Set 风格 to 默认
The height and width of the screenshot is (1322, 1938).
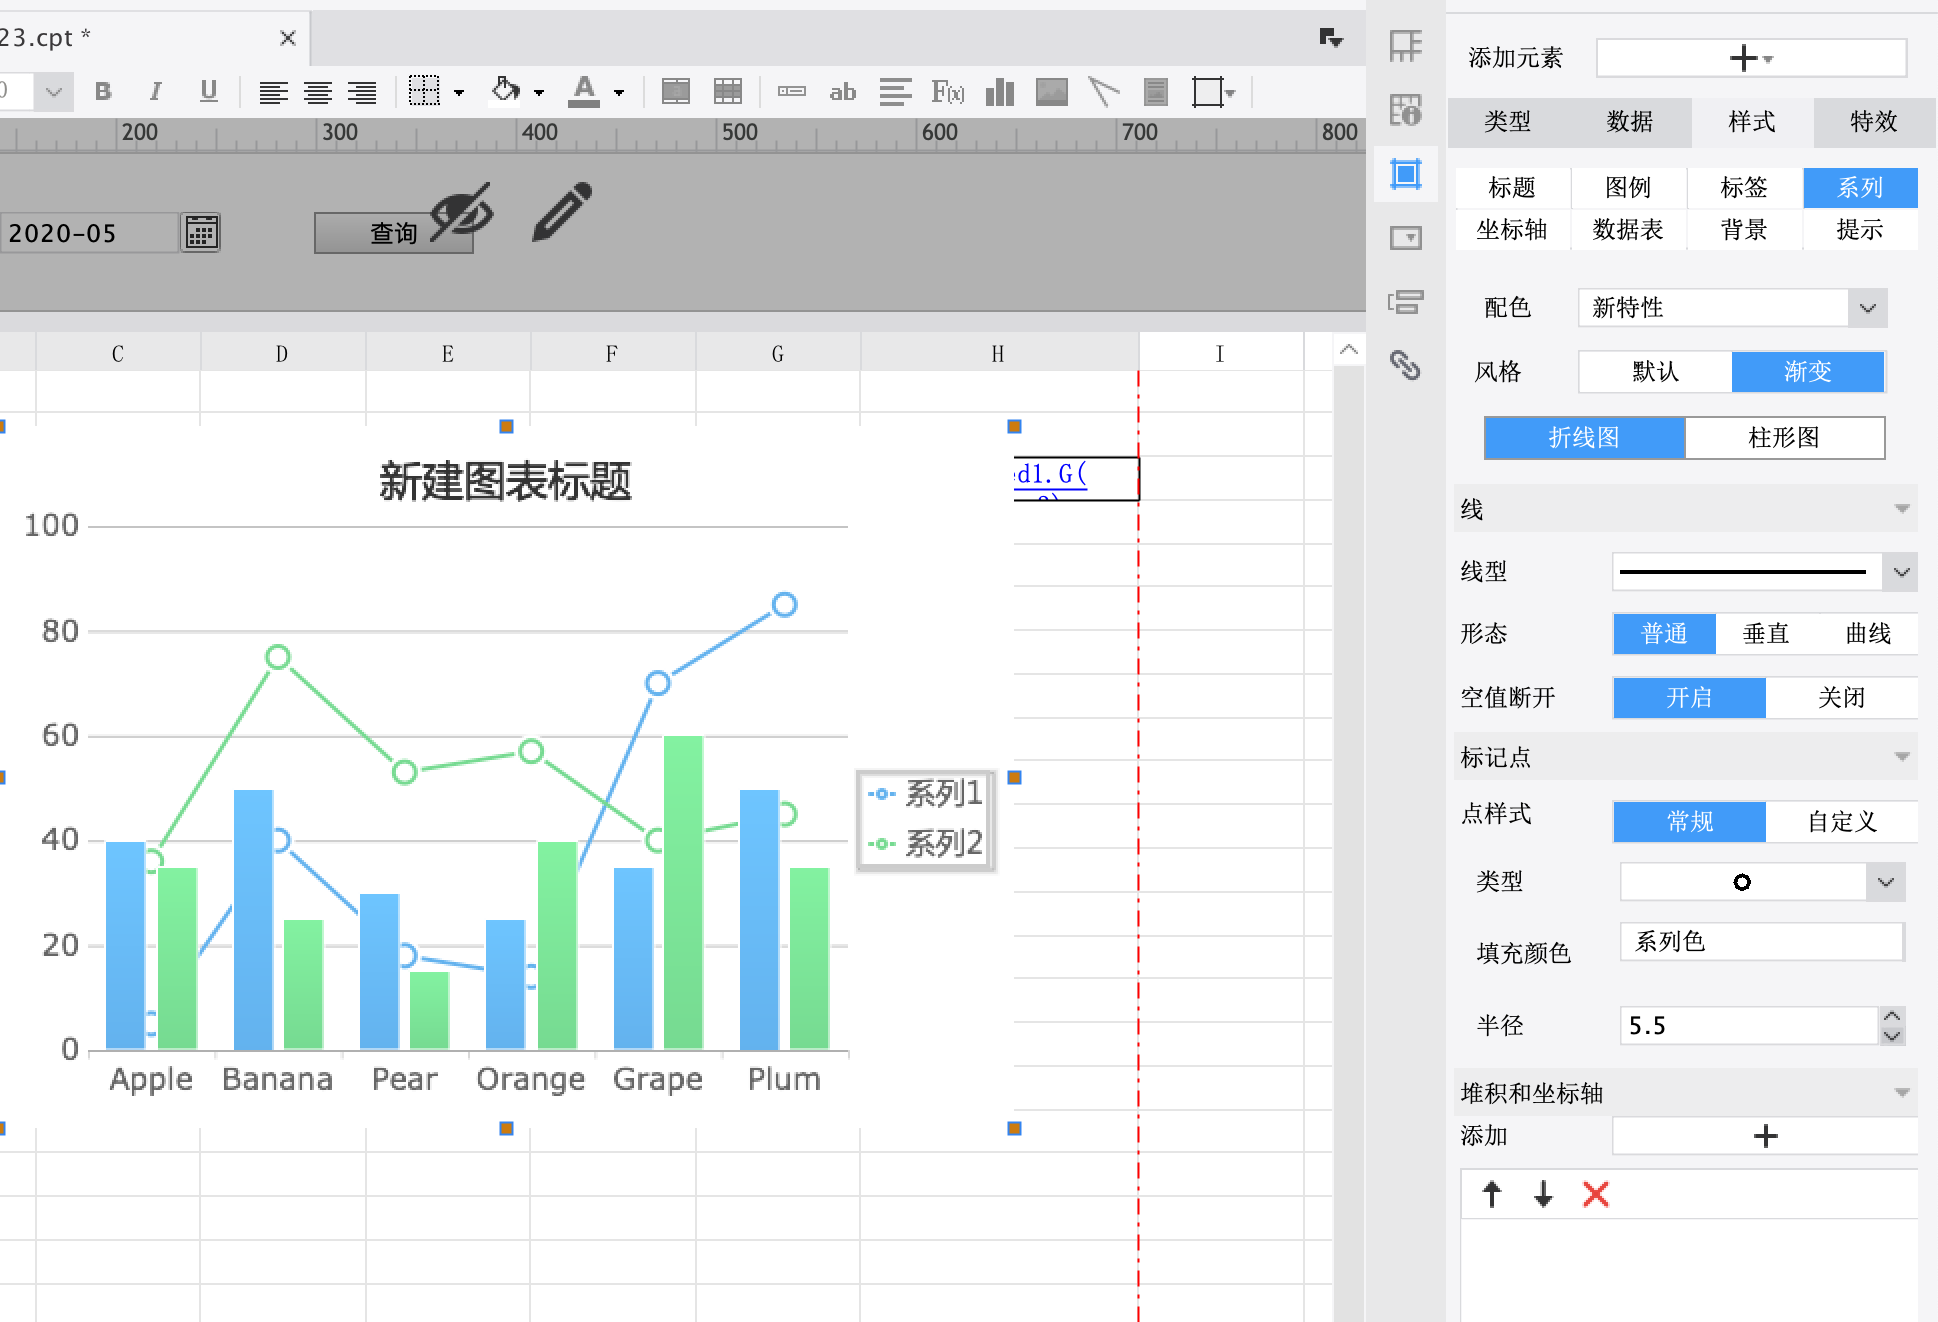pyautogui.click(x=1656, y=372)
